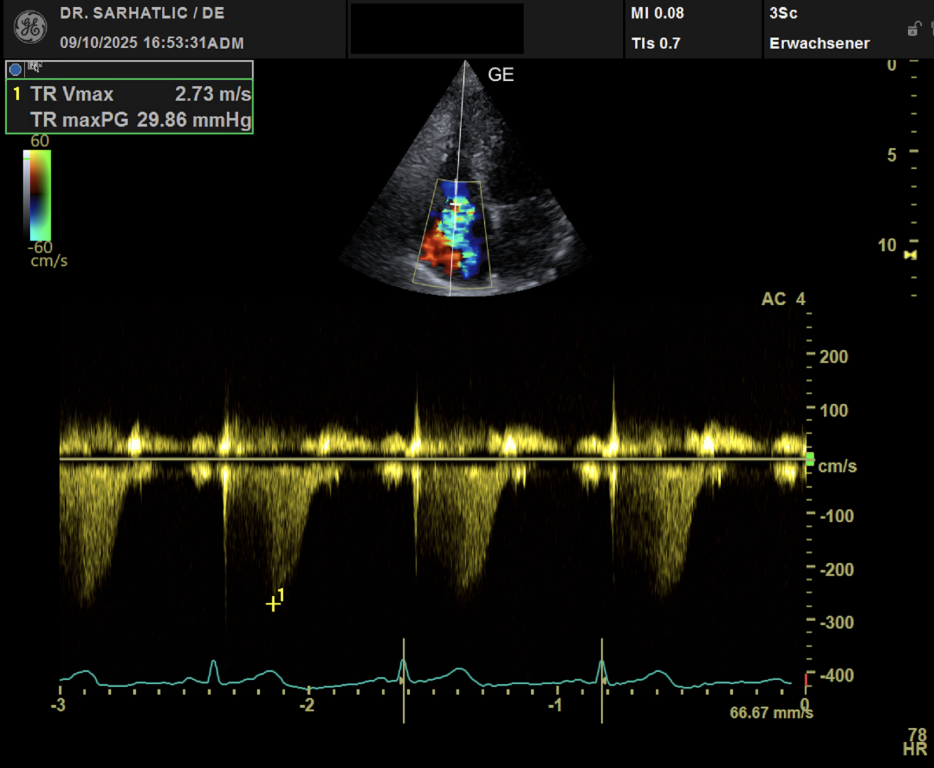Select the yellow caliper cross marker 1
Image resolution: width=934 pixels, height=768 pixels.
pyautogui.click(x=272, y=604)
